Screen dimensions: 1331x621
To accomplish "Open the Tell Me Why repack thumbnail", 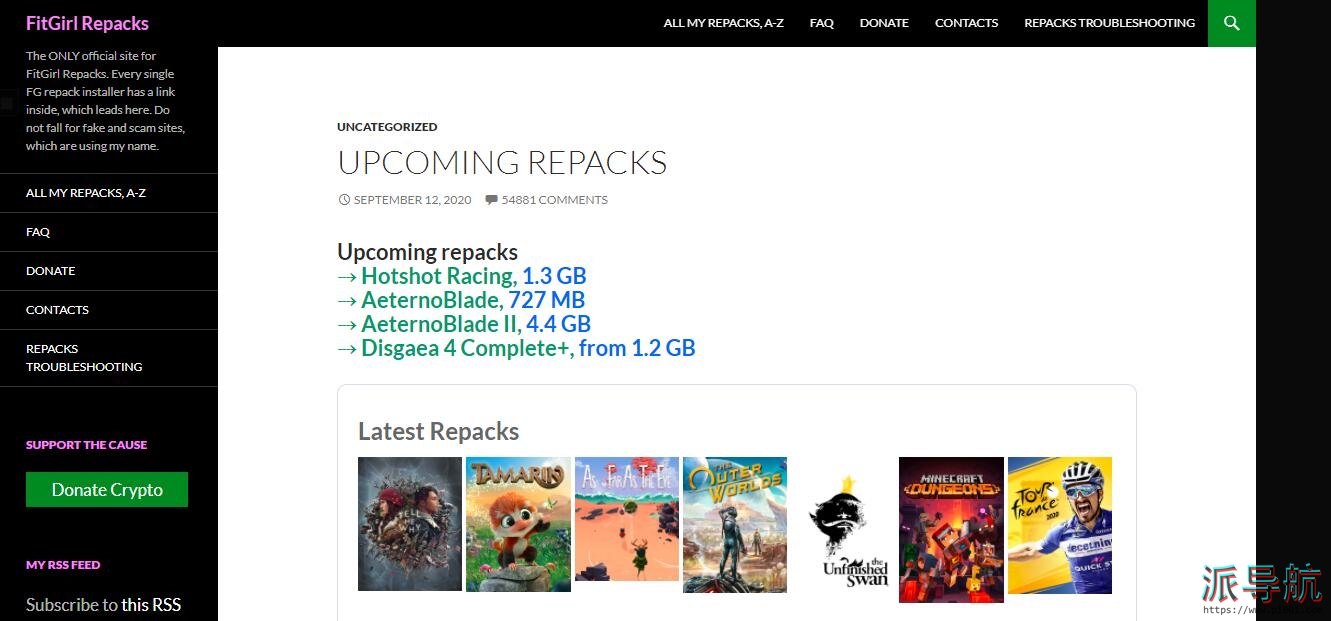I will (x=410, y=524).
